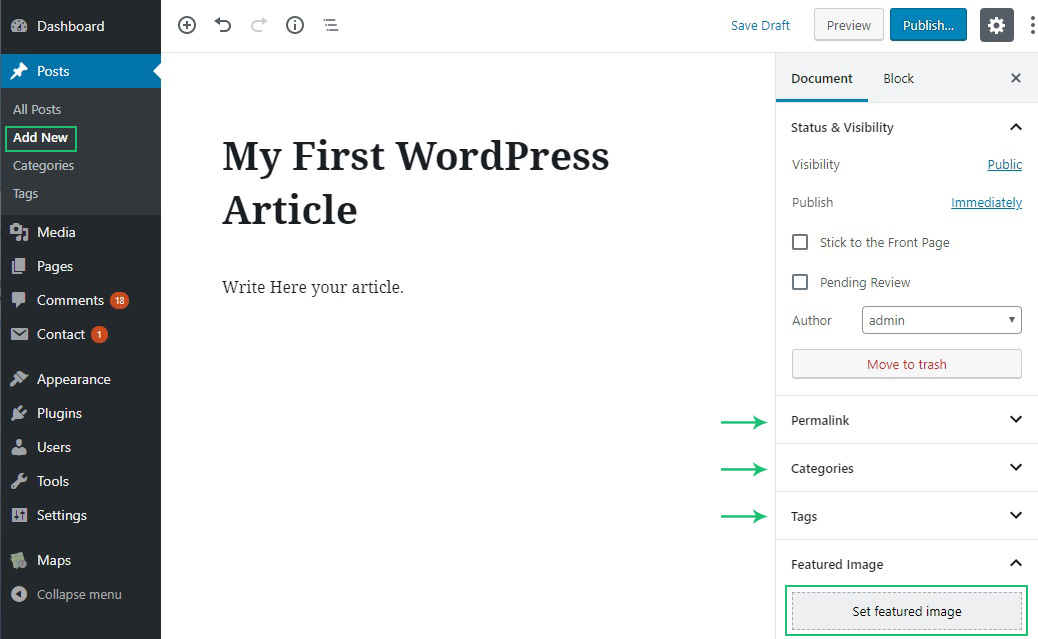
Task: Switch to the Block tab
Action: click(898, 78)
